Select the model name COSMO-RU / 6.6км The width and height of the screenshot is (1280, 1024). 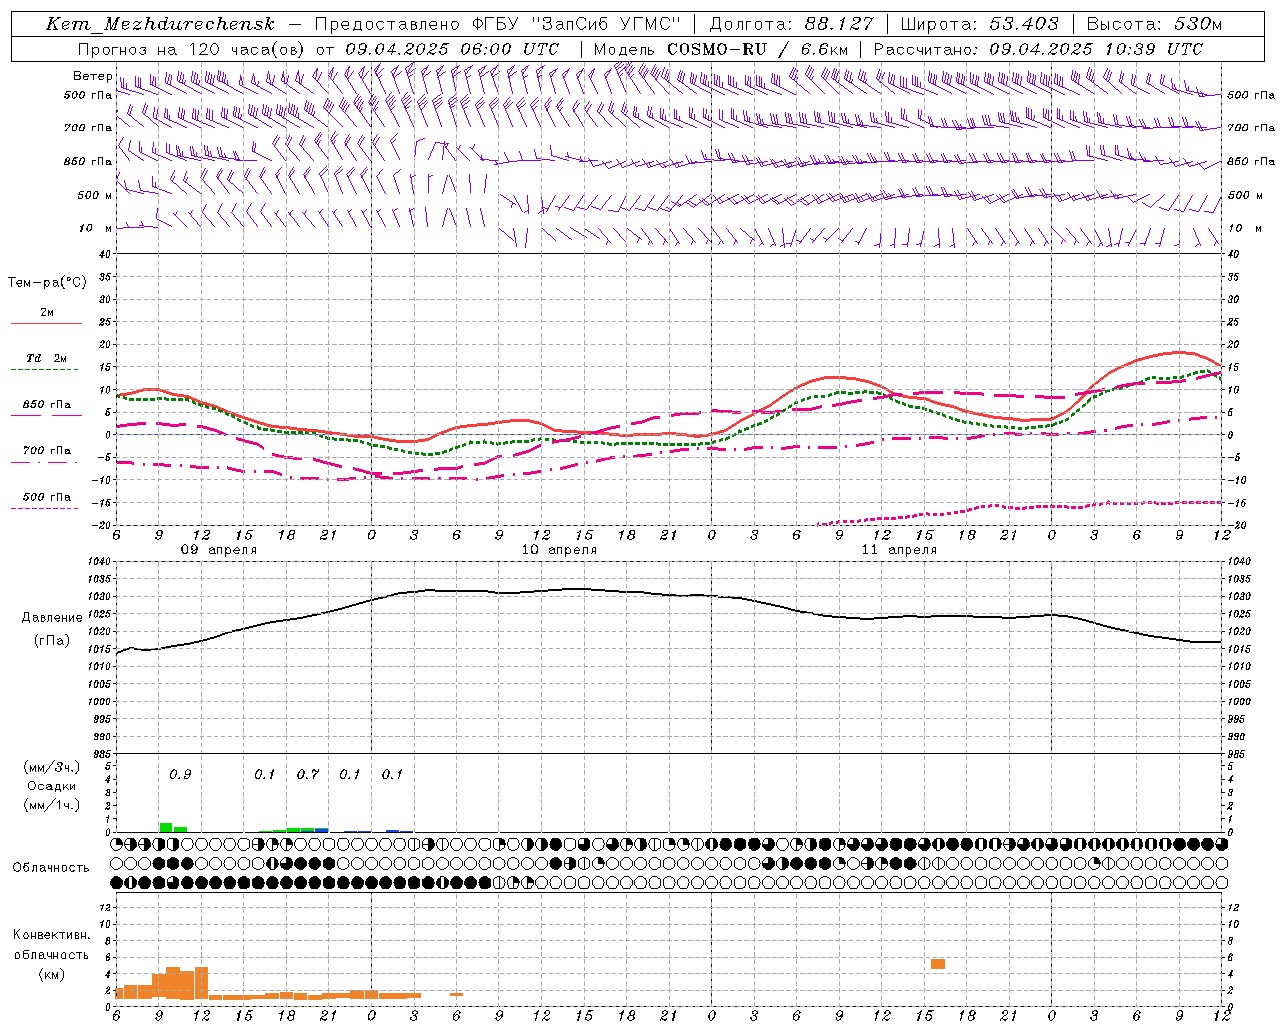point(756,49)
